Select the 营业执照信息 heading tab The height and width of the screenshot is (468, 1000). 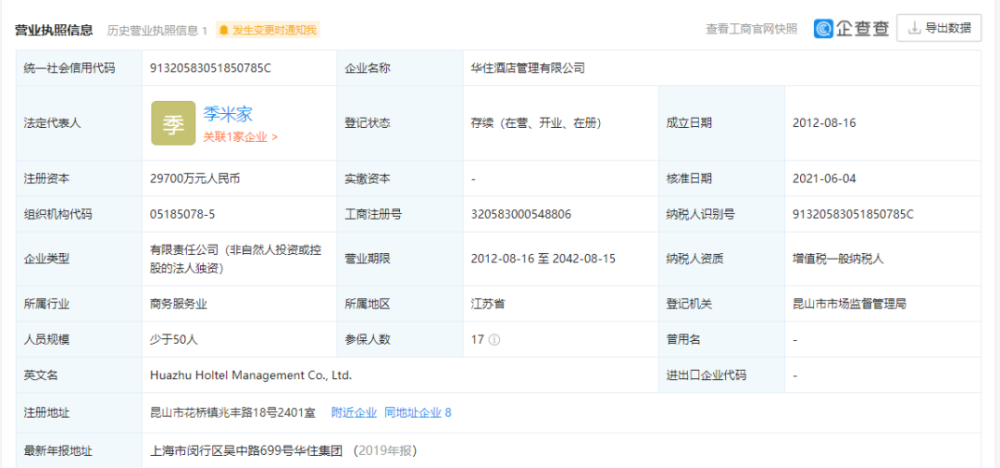point(55,29)
